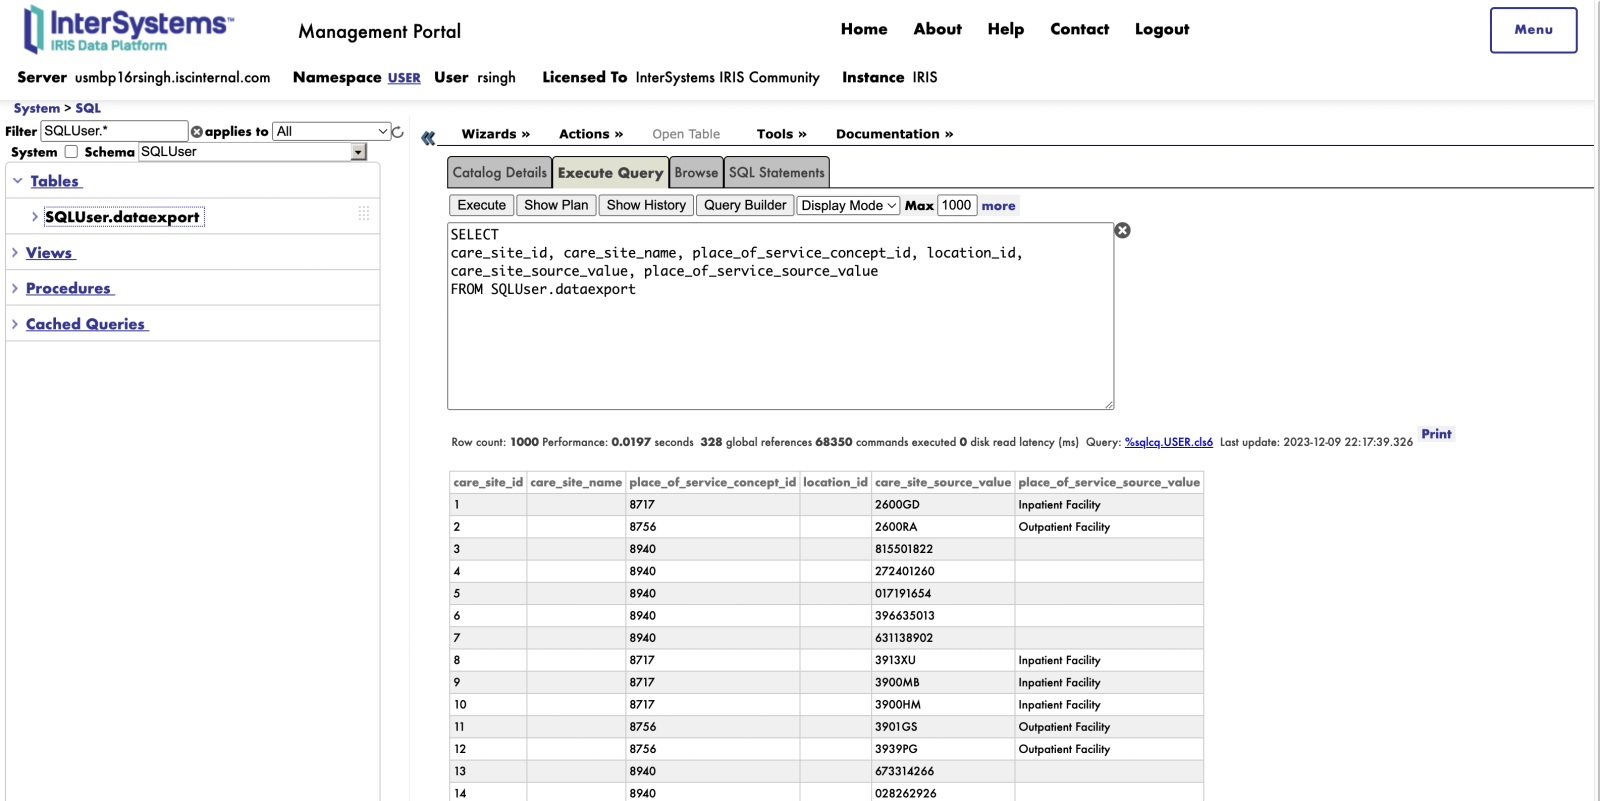This screenshot has width=1600, height=801.
Task: Click the Show Plan button
Action: point(556,206)
